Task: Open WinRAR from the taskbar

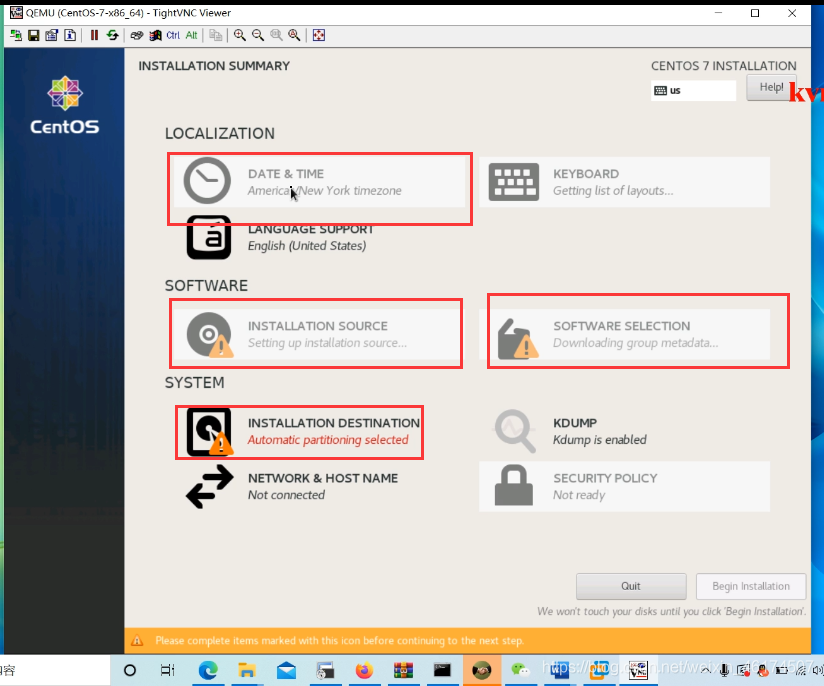Action: point(403,670)
